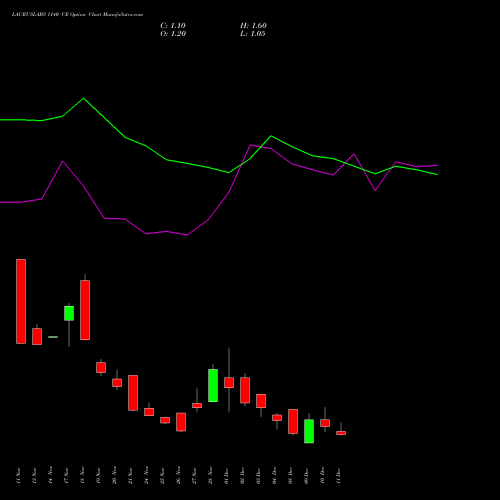Click the '09 Dec' date axis label
Image resolution: width=500 pixels, height=500 pixels.
[306, 476]
